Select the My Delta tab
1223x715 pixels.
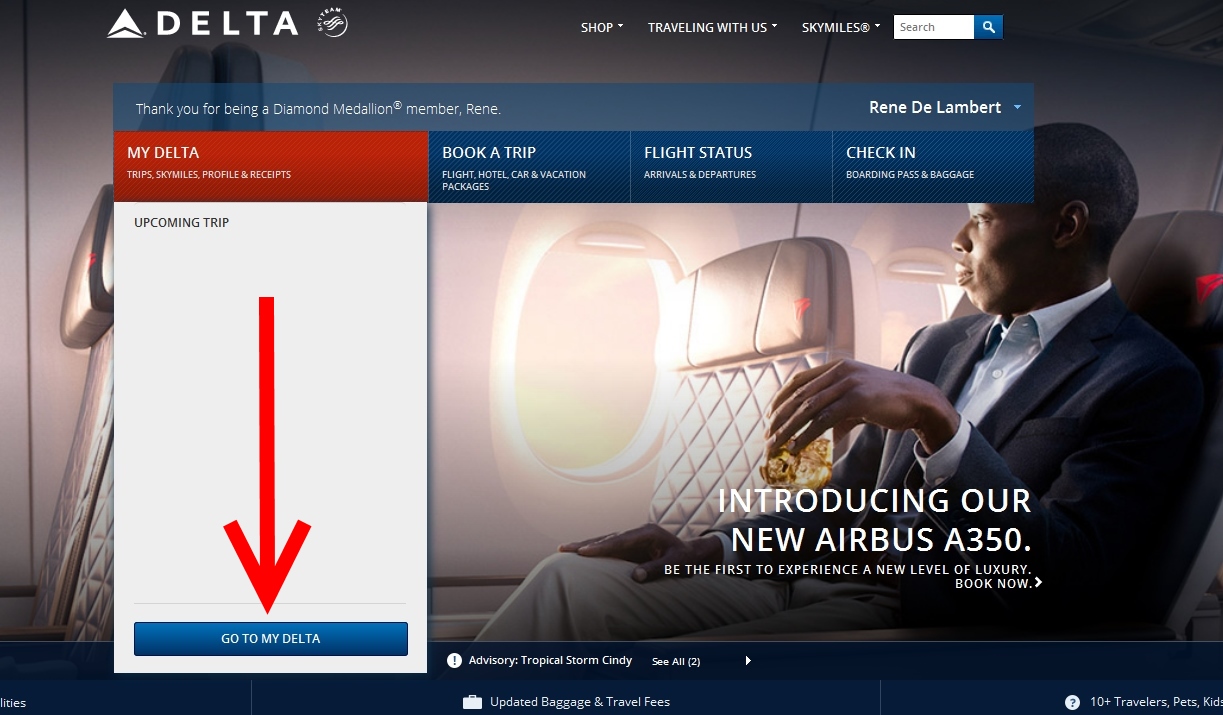click(271, 166)
